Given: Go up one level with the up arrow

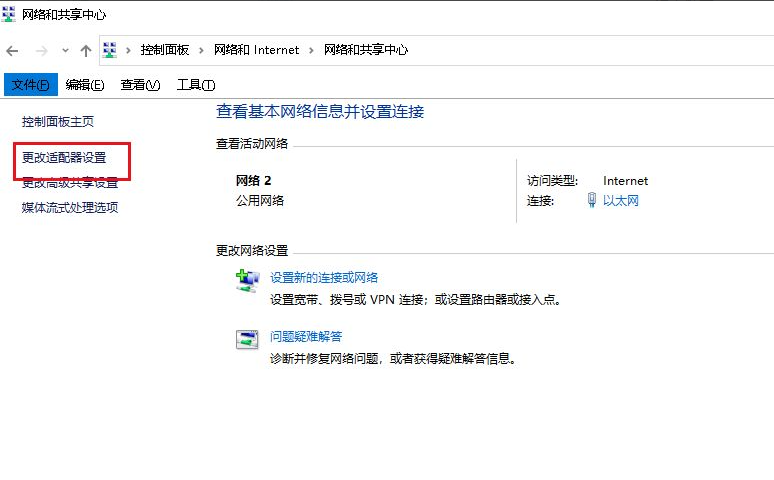Looking at the screenshot, I should pos(86,50).
